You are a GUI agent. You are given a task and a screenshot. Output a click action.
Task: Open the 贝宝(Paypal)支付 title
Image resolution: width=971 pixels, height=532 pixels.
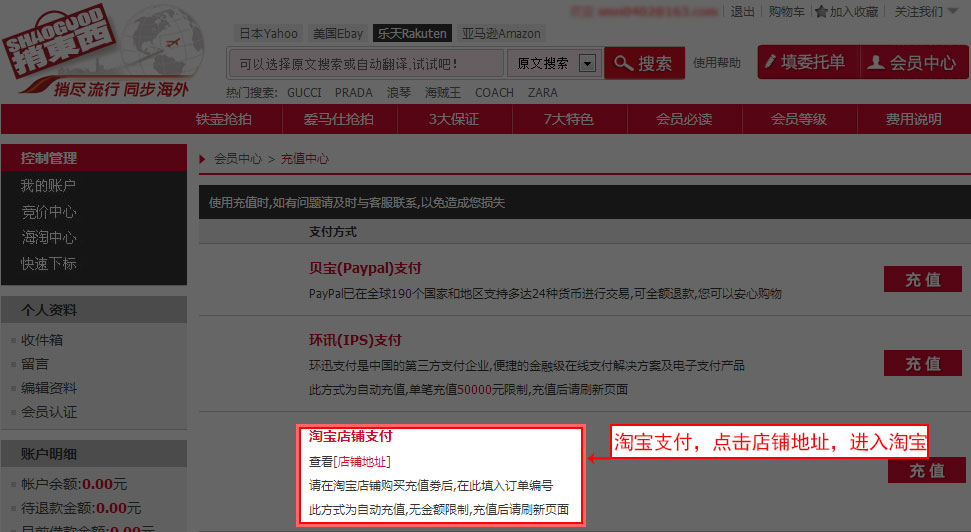tap(365, 268)
